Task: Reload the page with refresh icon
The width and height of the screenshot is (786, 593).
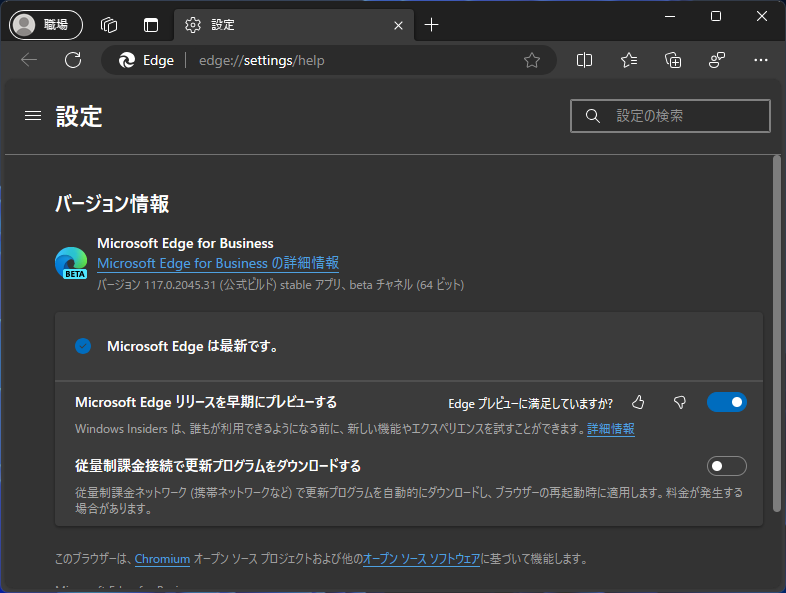Action: tap(73, 60)
